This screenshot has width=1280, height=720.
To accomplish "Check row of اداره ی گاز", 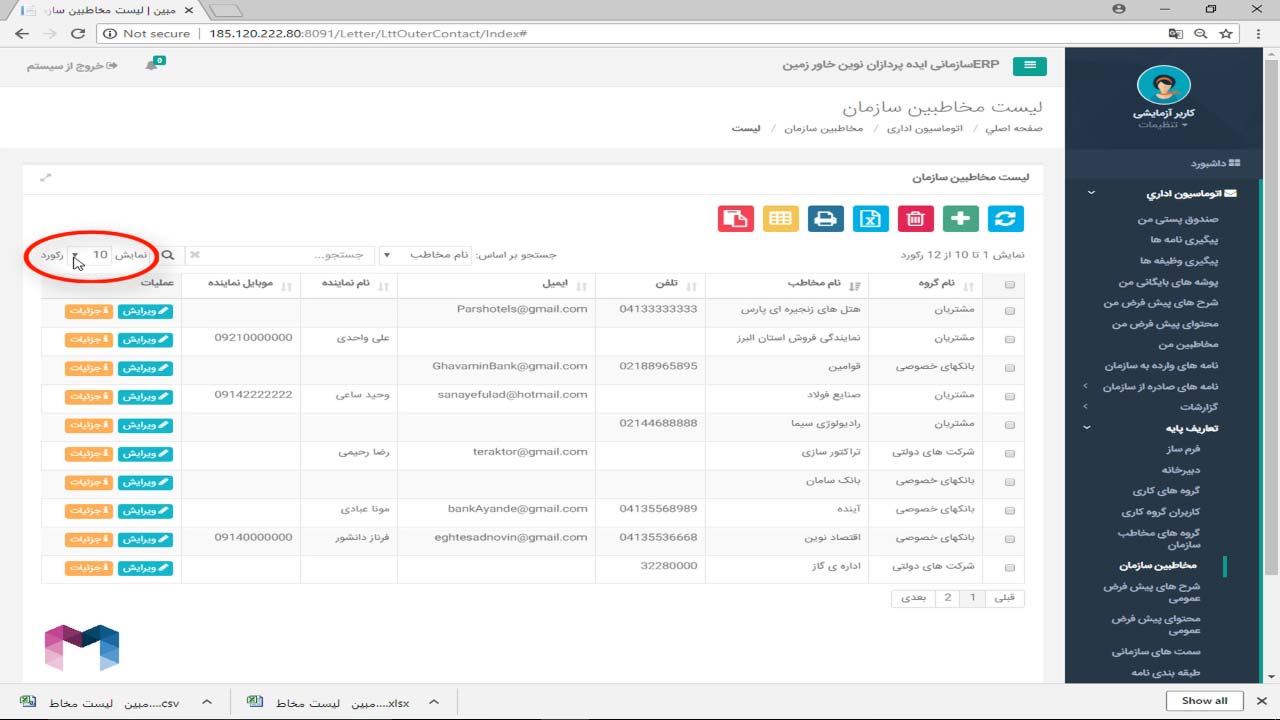I will [1009, 568].
